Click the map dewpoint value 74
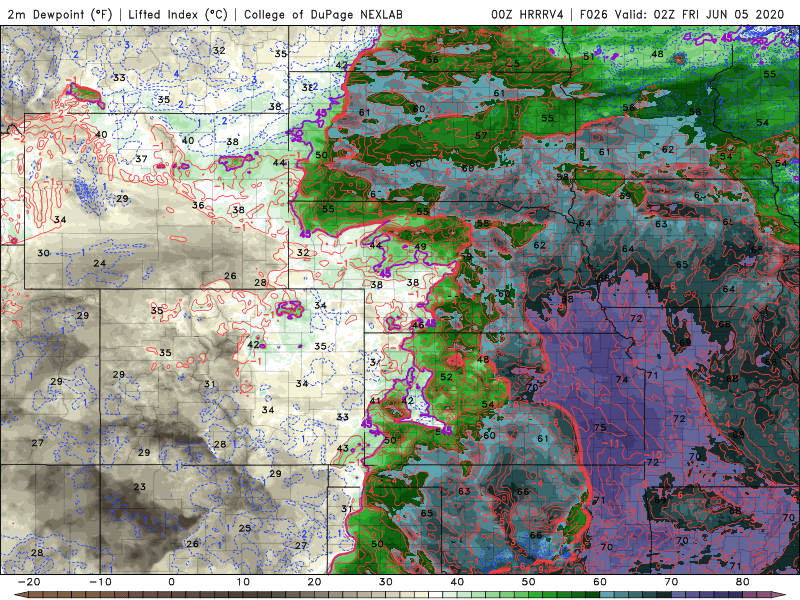 [622, 379]
